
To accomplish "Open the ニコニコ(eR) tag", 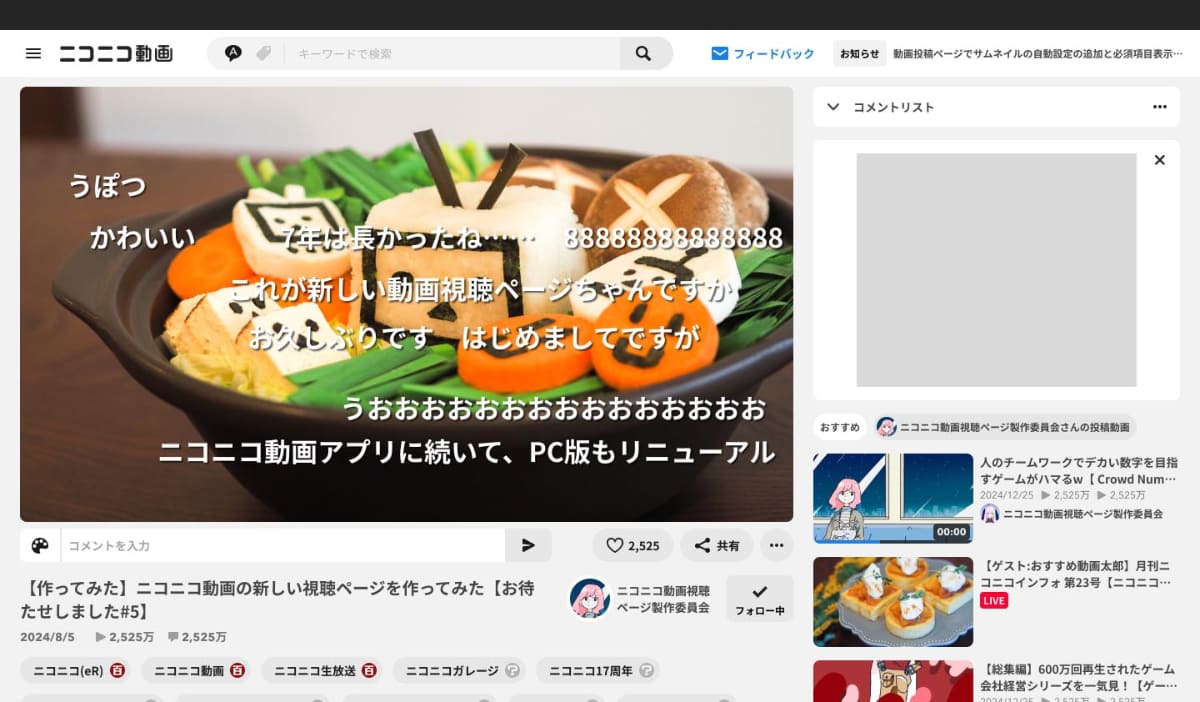I will click(x=70, y=671).
